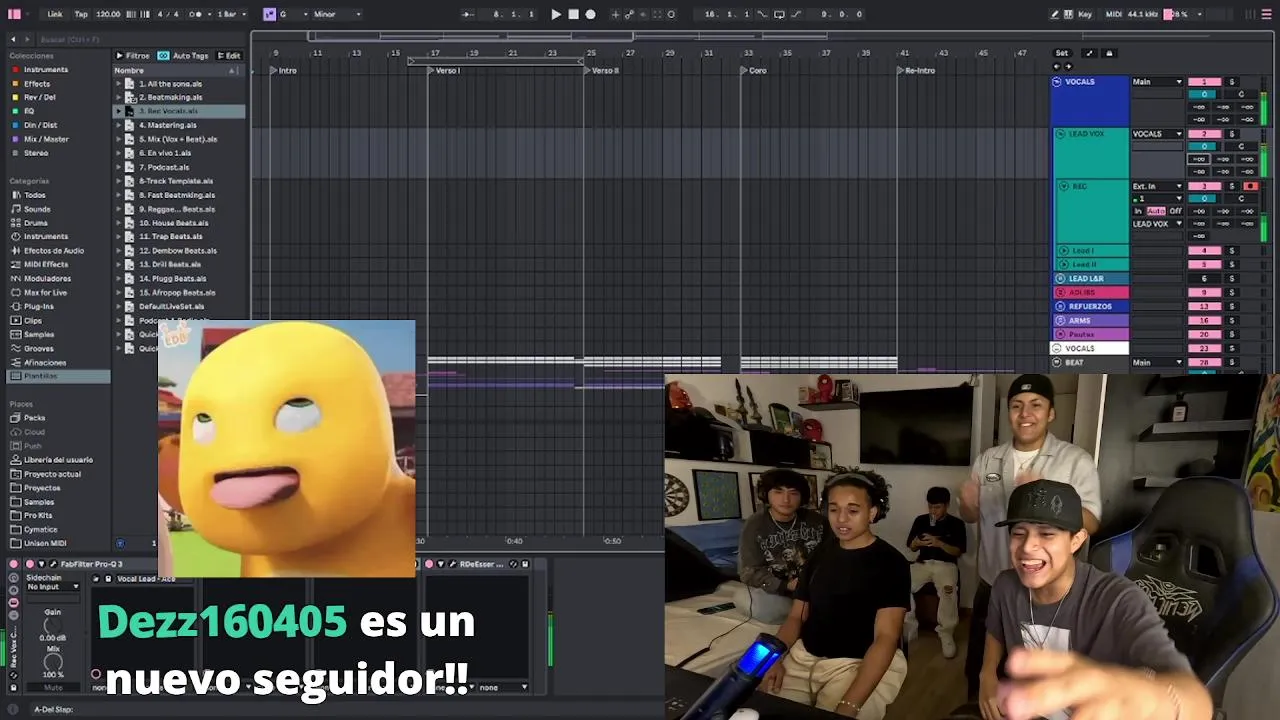Open the Drums category in browser
Screen dimensions: 1280x720
[x=36, y=223]
